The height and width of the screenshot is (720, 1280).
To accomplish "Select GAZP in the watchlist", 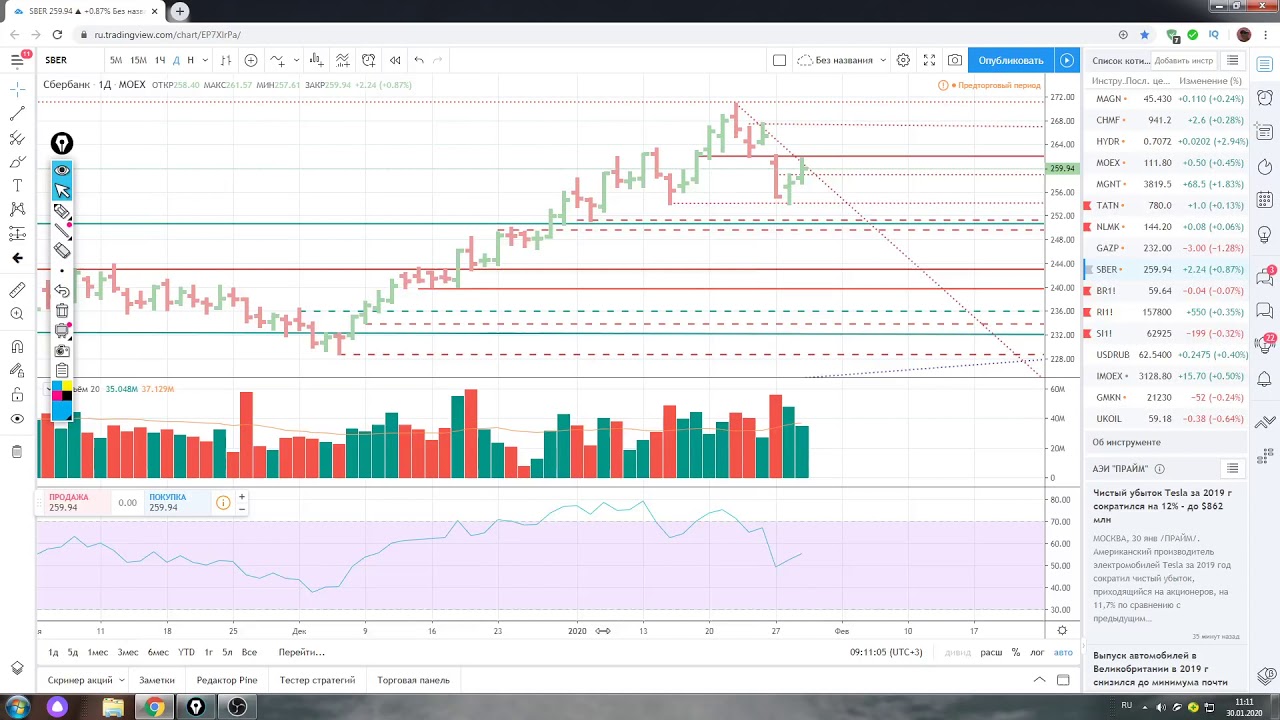I will pos(1166,248).
